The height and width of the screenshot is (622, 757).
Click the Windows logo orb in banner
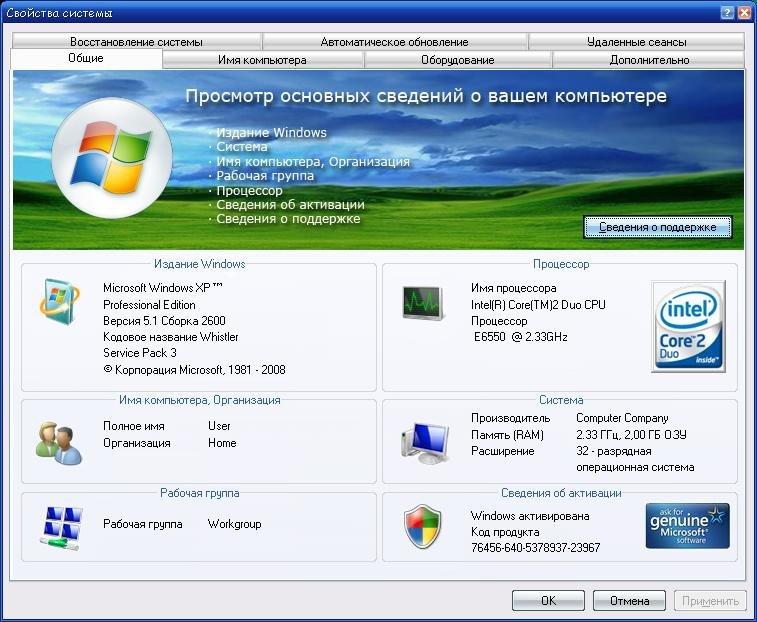tap(112, 158)
